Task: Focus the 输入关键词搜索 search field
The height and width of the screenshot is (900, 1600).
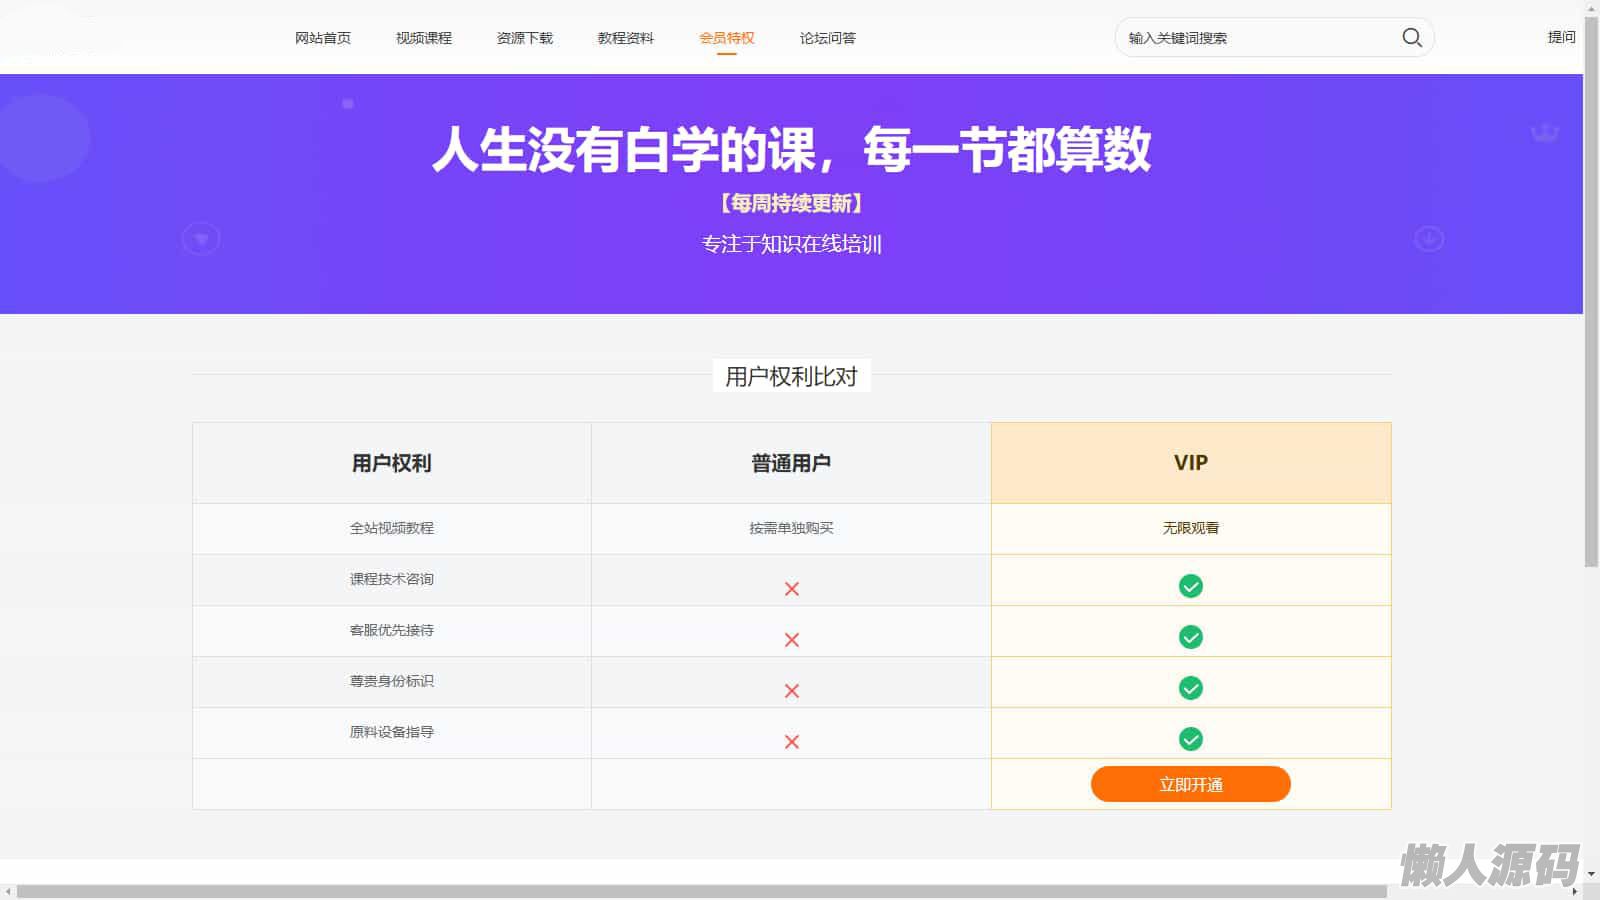Action: [1255, 38]
